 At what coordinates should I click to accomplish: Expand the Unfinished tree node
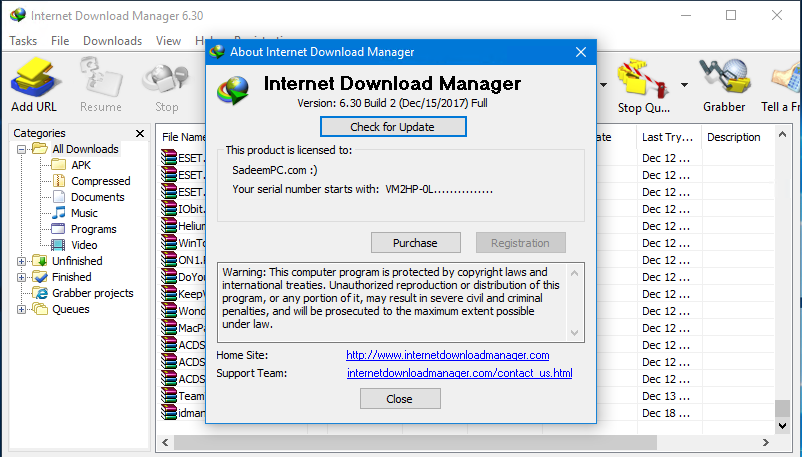(x=21, y=262)
